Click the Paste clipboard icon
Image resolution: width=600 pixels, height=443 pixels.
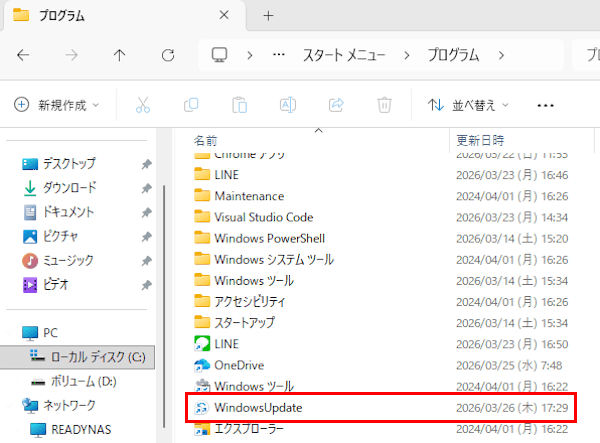tap(240, 105)
